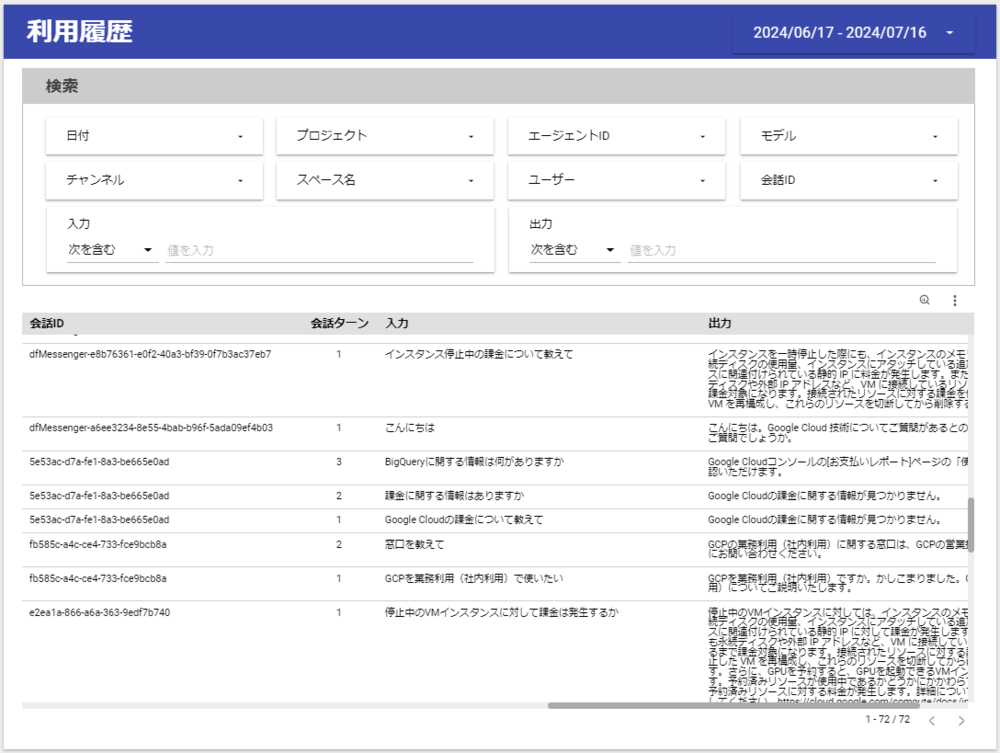
Task: Go to the previous table page
Action: (931, 720)
